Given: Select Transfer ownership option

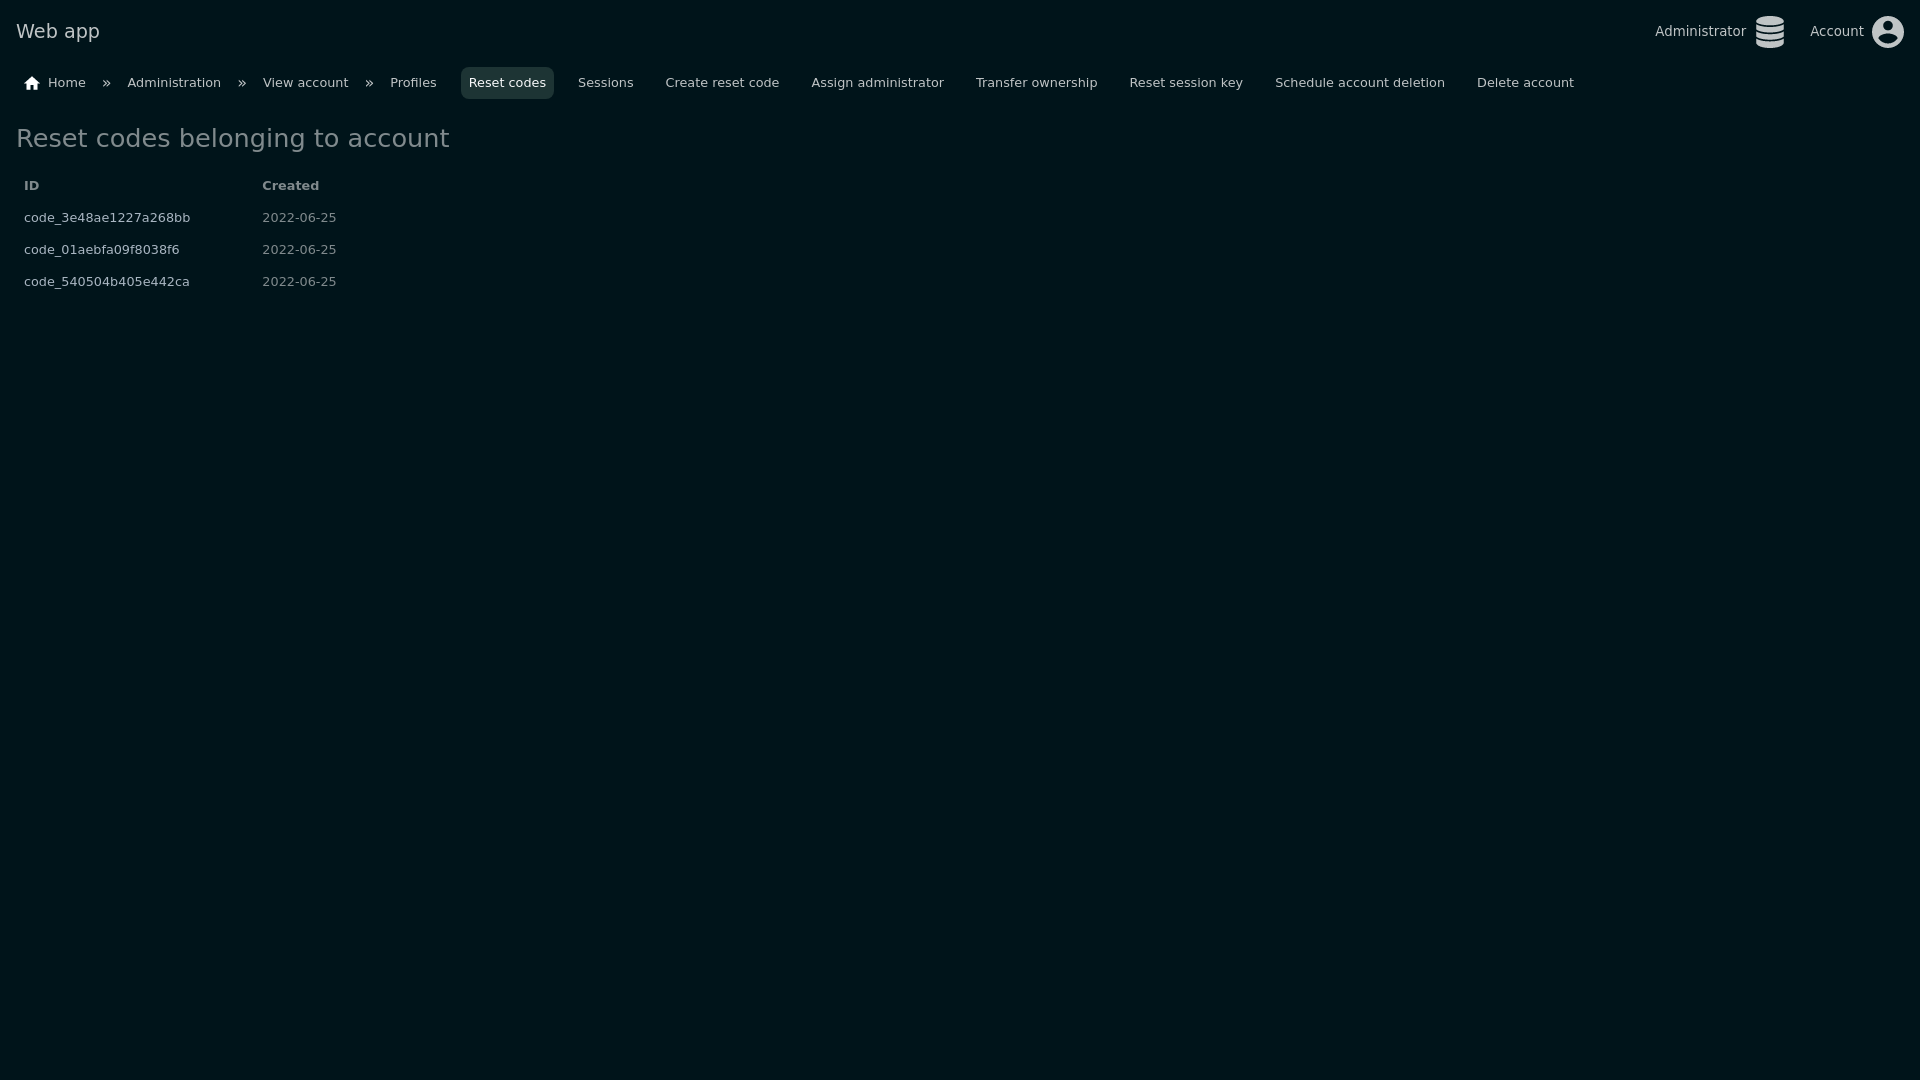Looking at the screenshot, I should pyautogui.click(x=1036, y=83).
